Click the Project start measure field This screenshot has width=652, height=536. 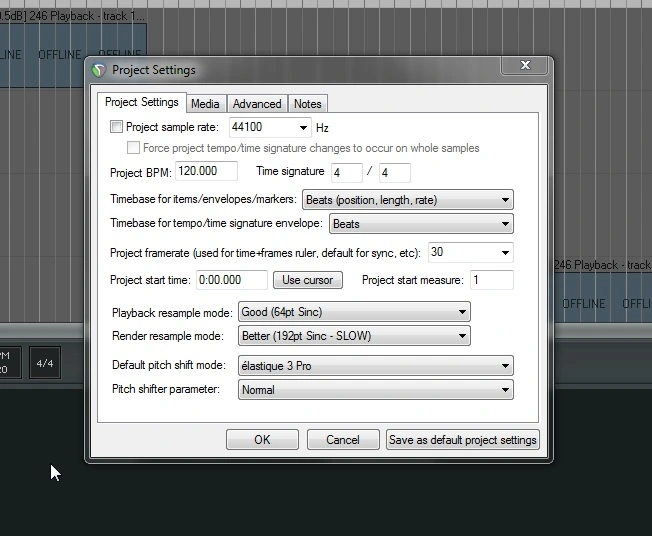point(491,280)
